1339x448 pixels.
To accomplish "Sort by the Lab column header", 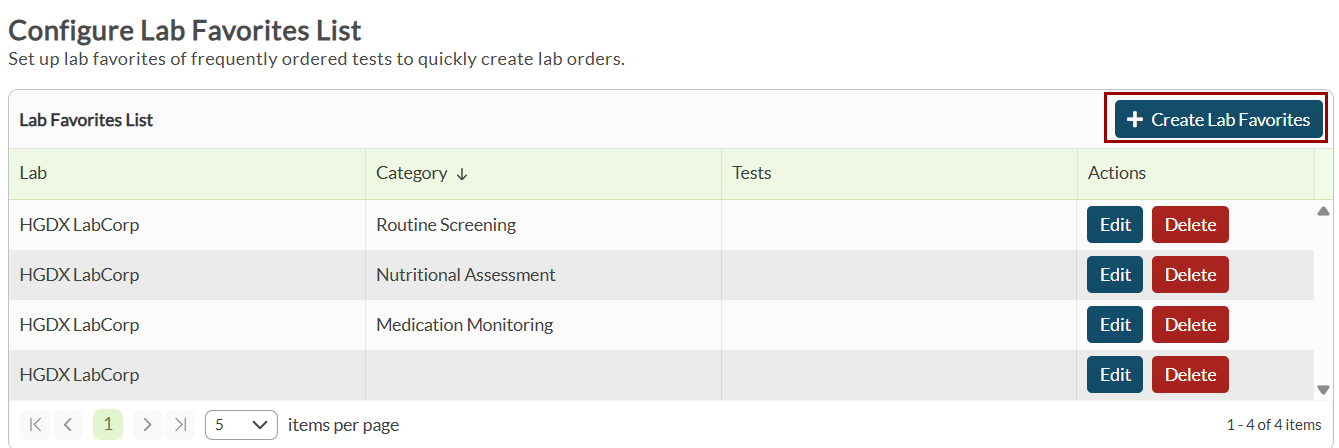I will pos(34,173).
